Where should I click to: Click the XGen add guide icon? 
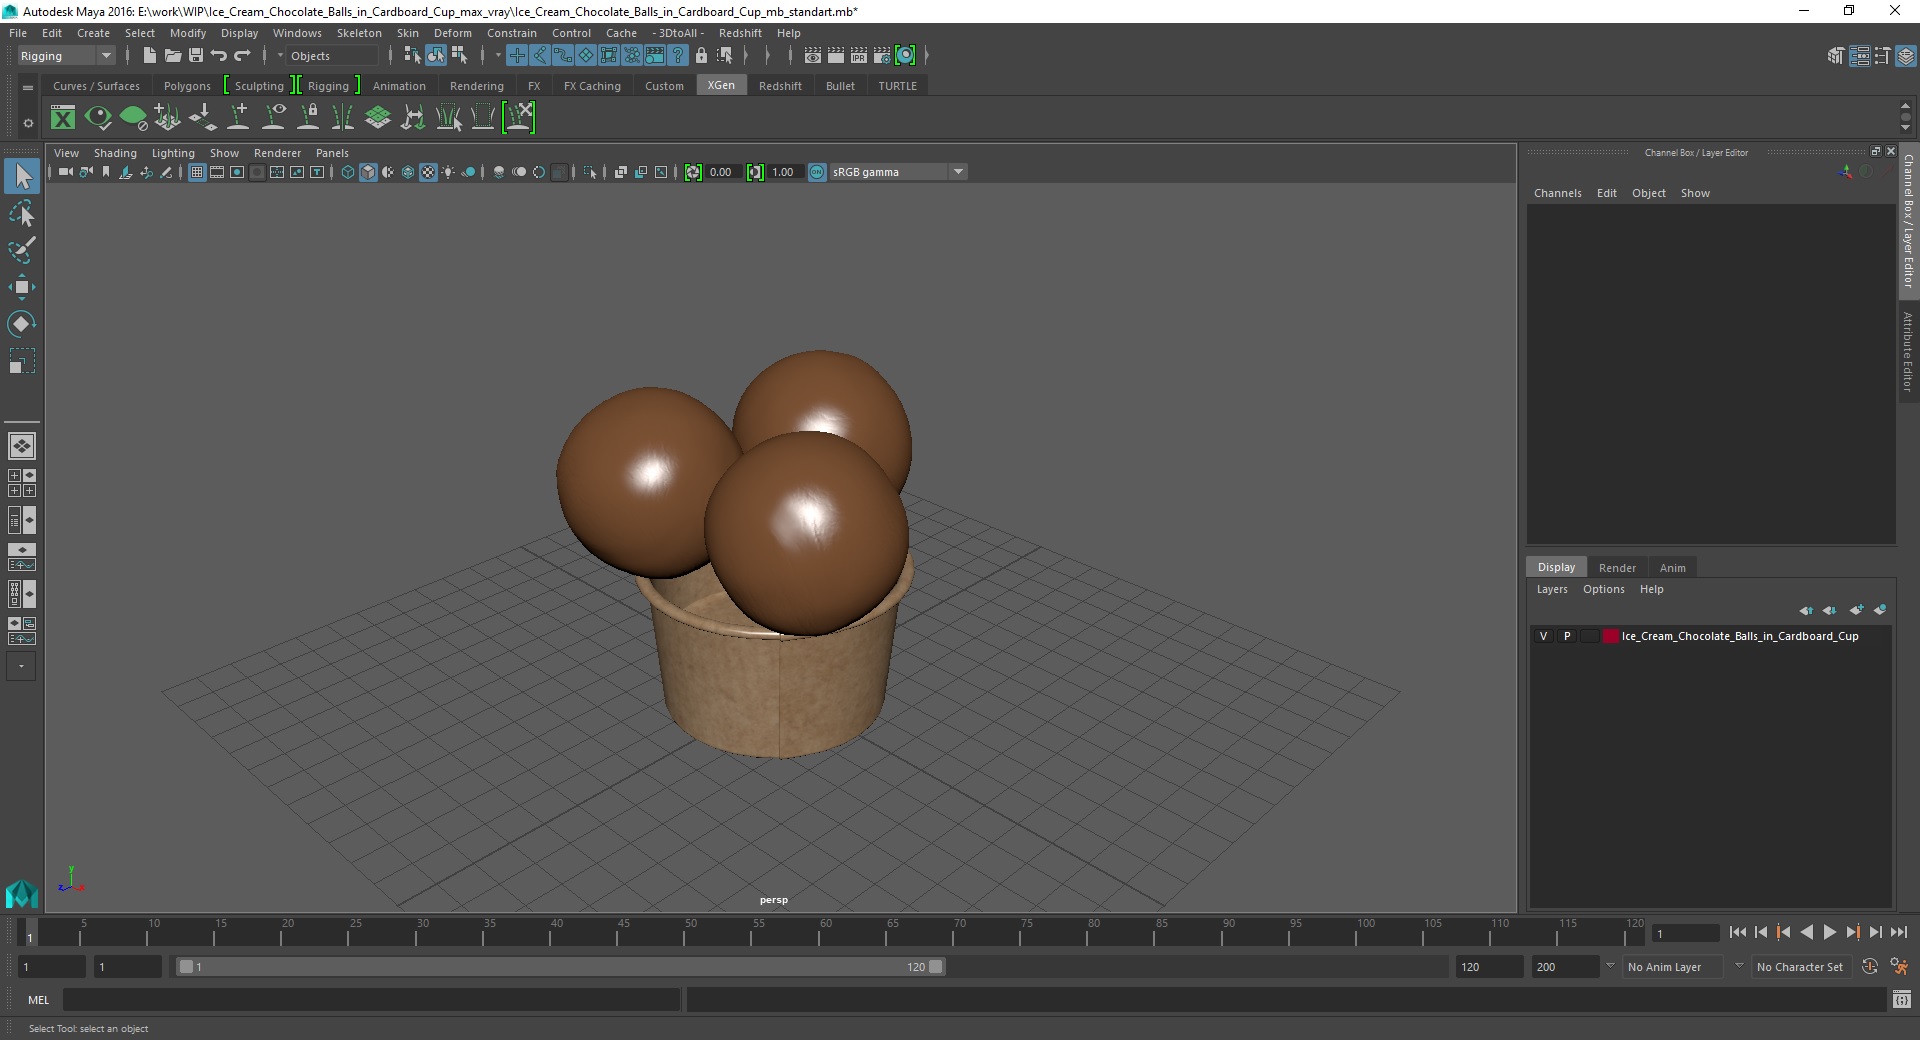pyautogui.click(x=238, y=118)
